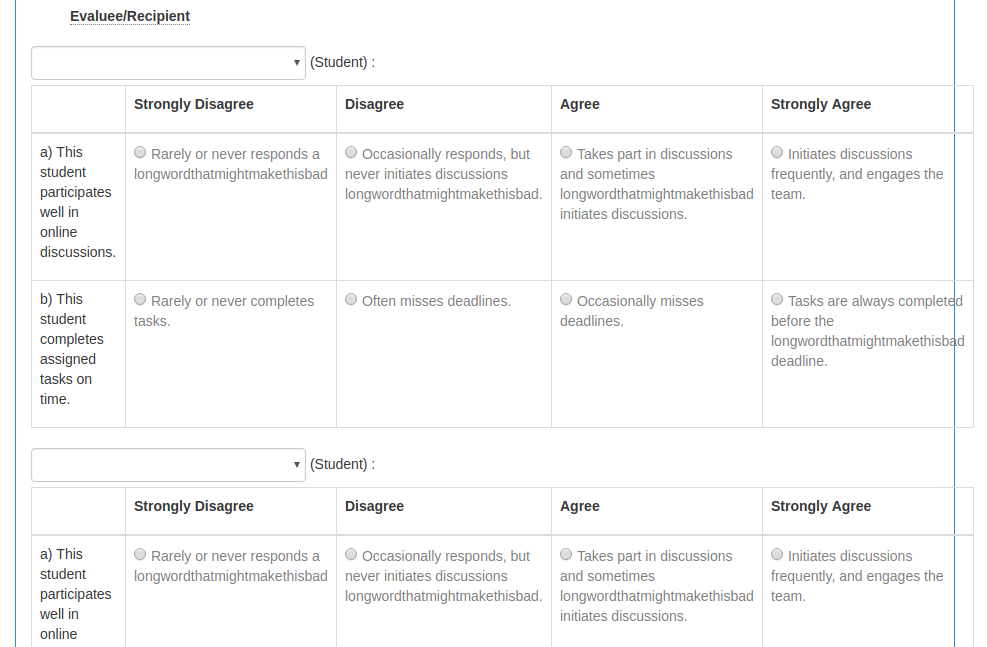Choose 'Initiates discussions frequently' for first student

(777, 152)
